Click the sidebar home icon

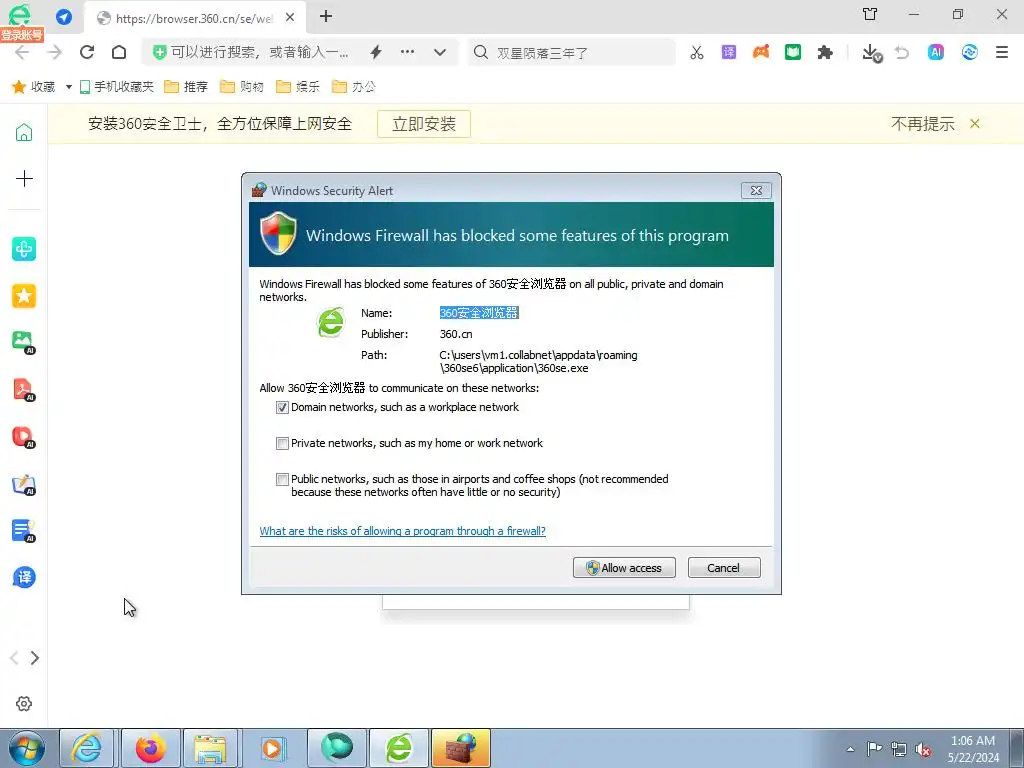coord(24,133)
